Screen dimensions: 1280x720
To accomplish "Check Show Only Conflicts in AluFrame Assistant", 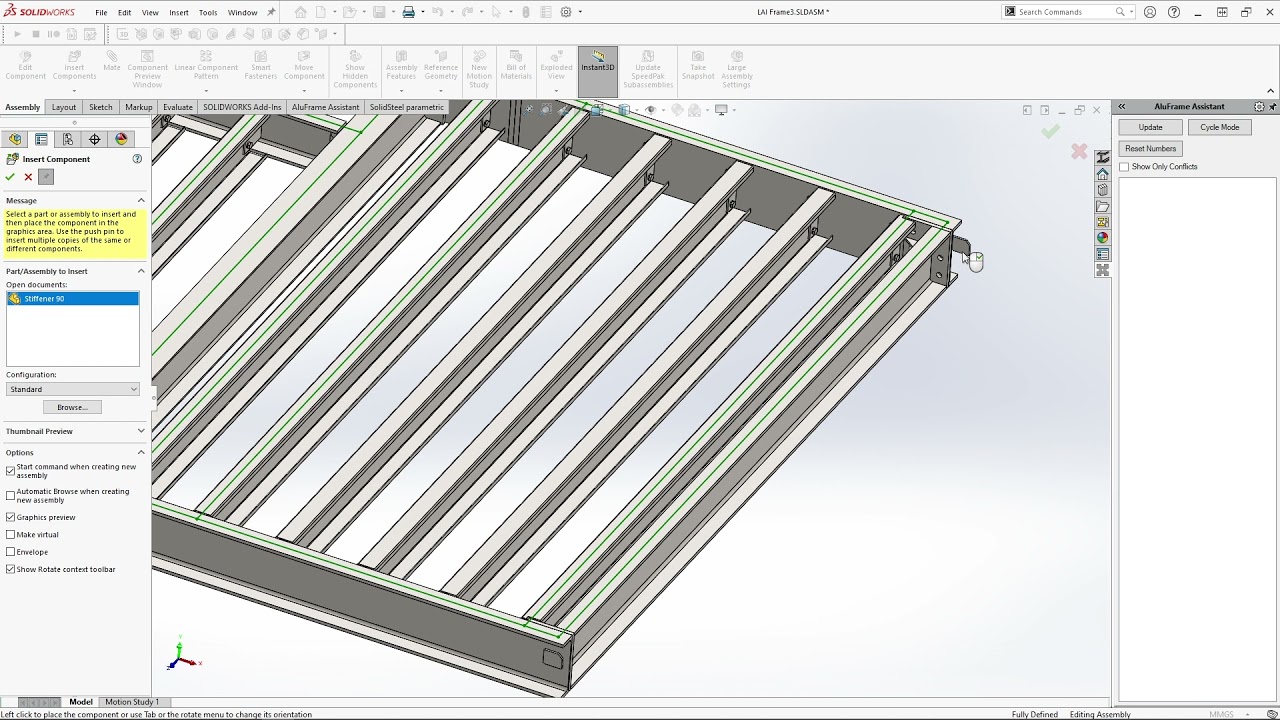I will tap(1124, 167).
